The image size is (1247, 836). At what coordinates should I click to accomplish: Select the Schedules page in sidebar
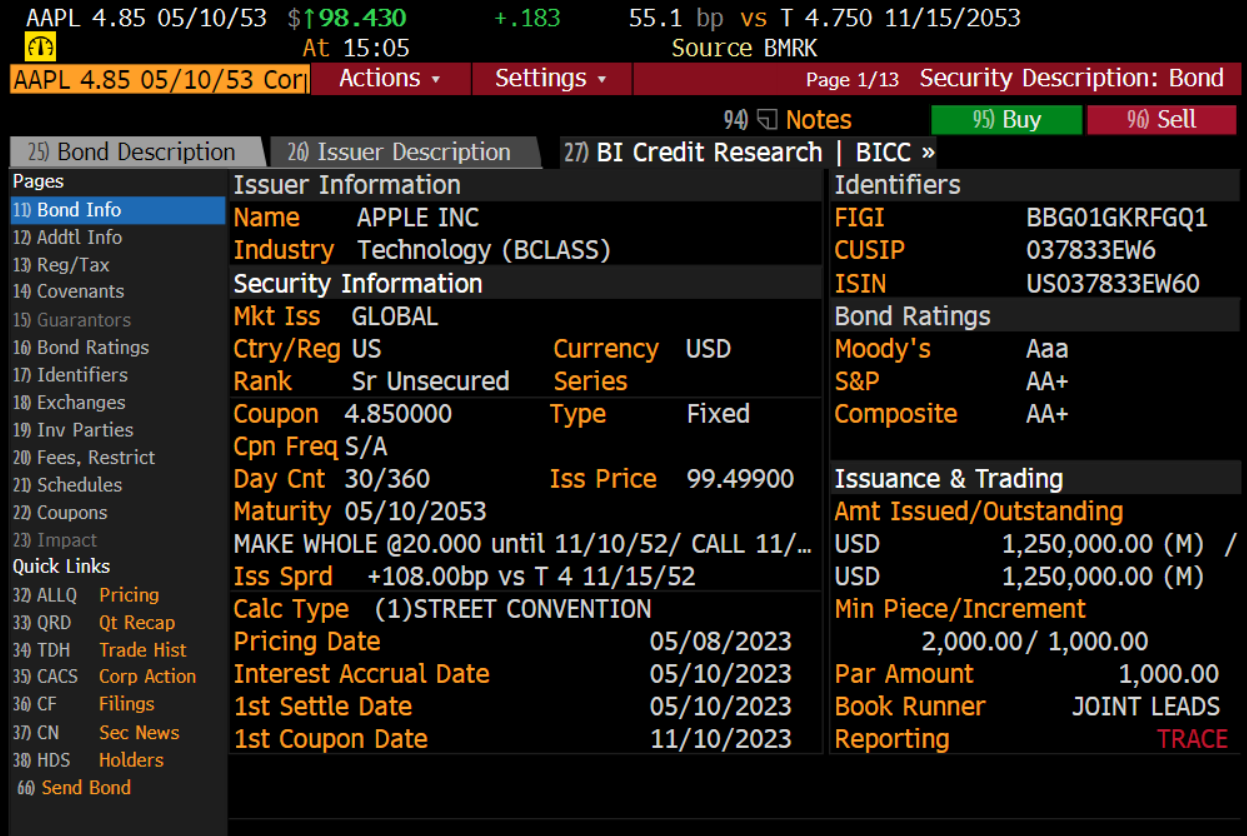pyautogui.click(x=79, y=485)
